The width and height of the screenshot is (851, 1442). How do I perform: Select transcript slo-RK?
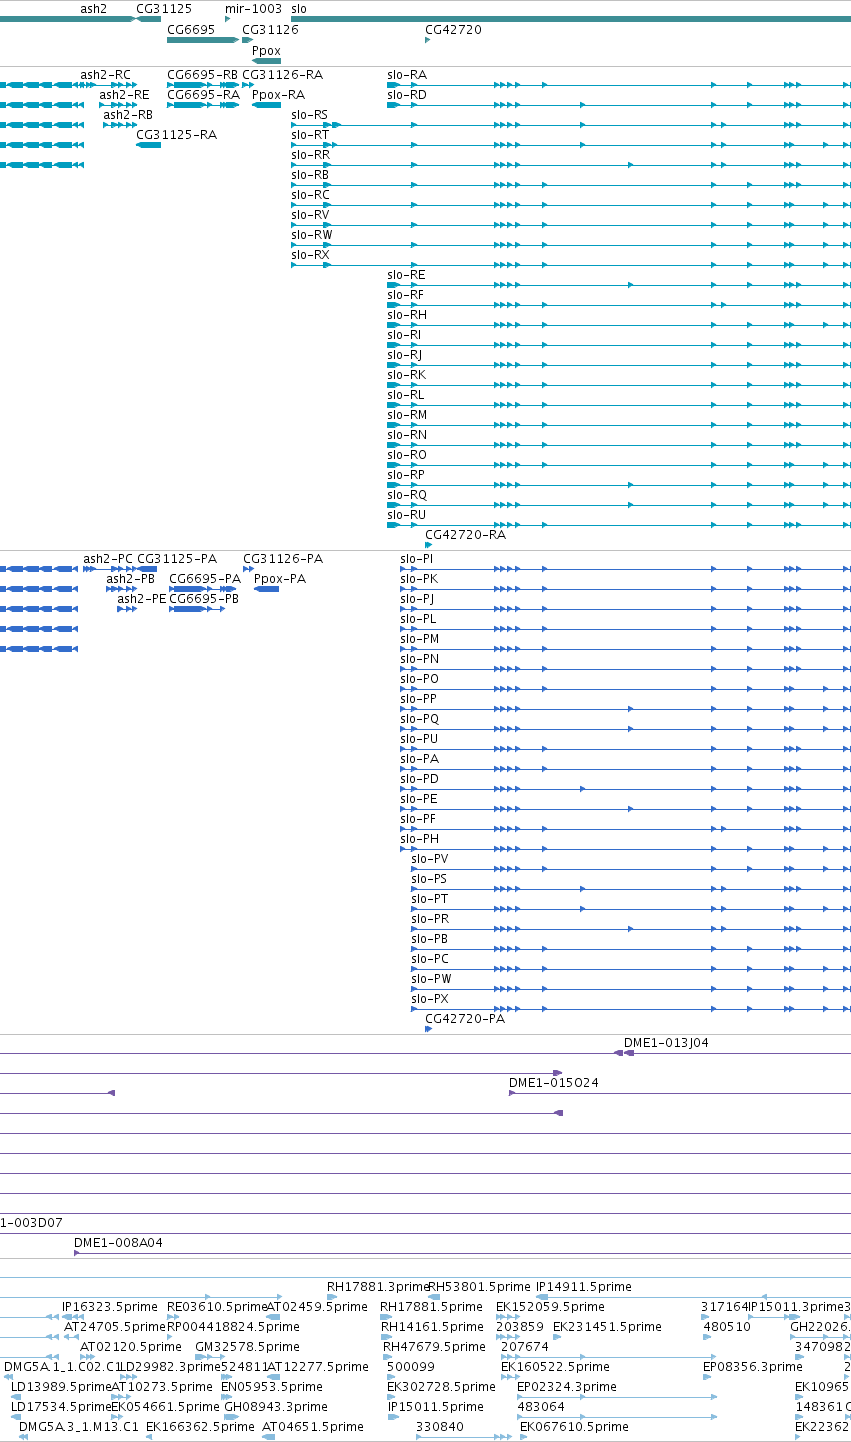pyautogui.click(x=406, y=375)
